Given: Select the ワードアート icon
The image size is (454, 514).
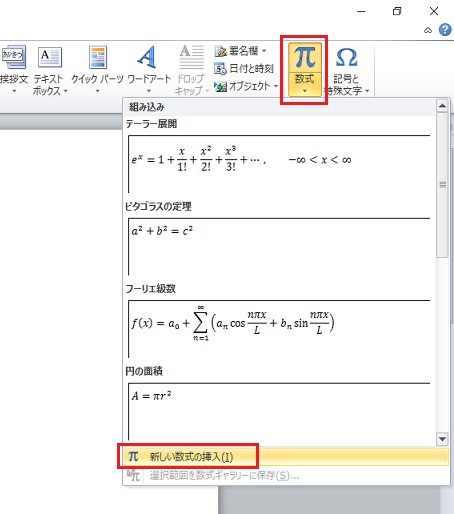Looking at the screenshot, I should click(147, 57).
